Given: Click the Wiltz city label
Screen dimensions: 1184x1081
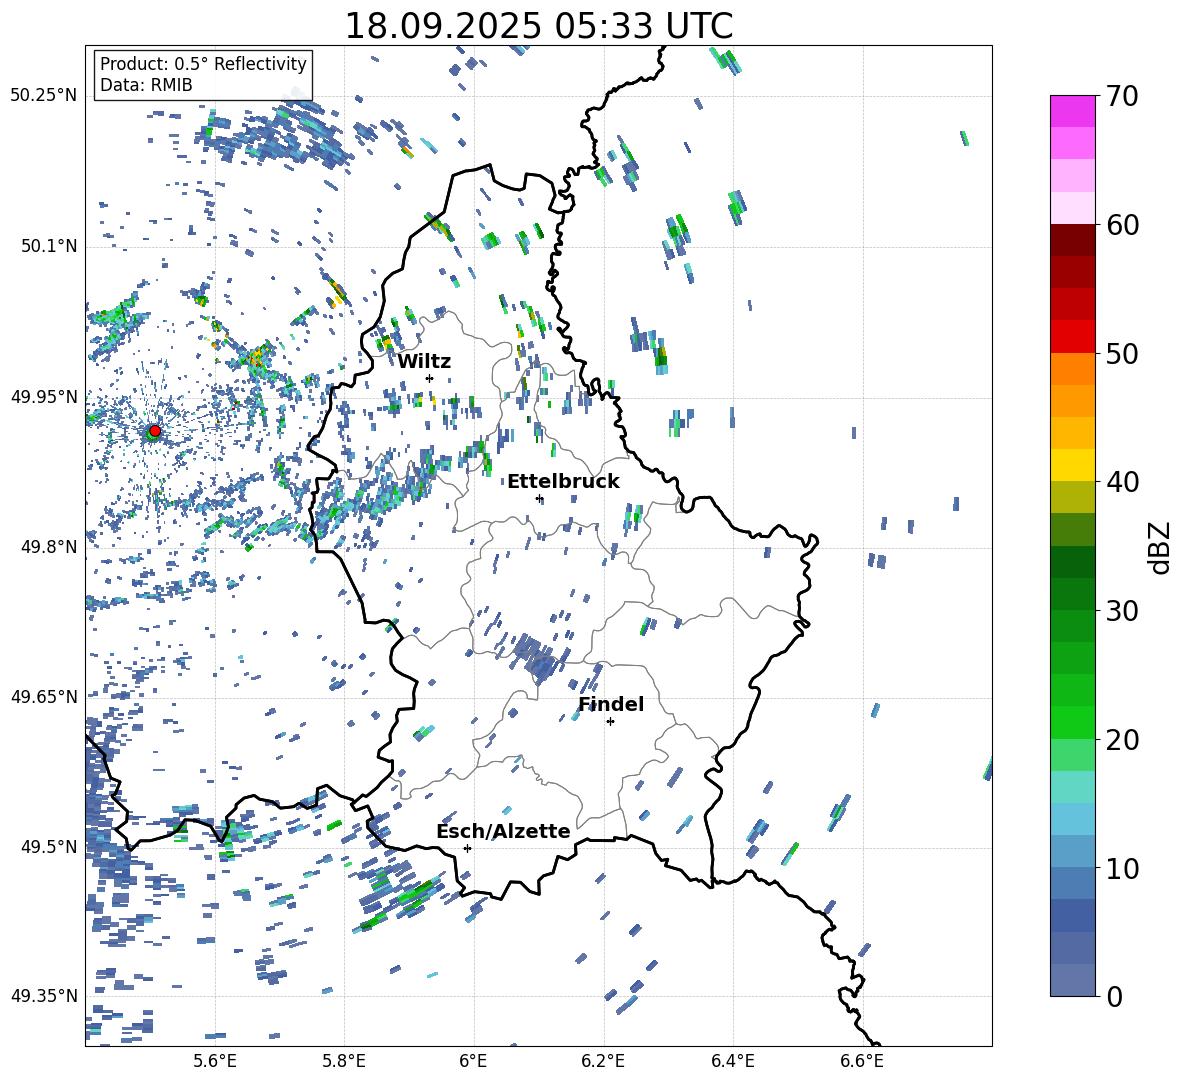Looking at the screenshot, I should click(x=424, y=362).
